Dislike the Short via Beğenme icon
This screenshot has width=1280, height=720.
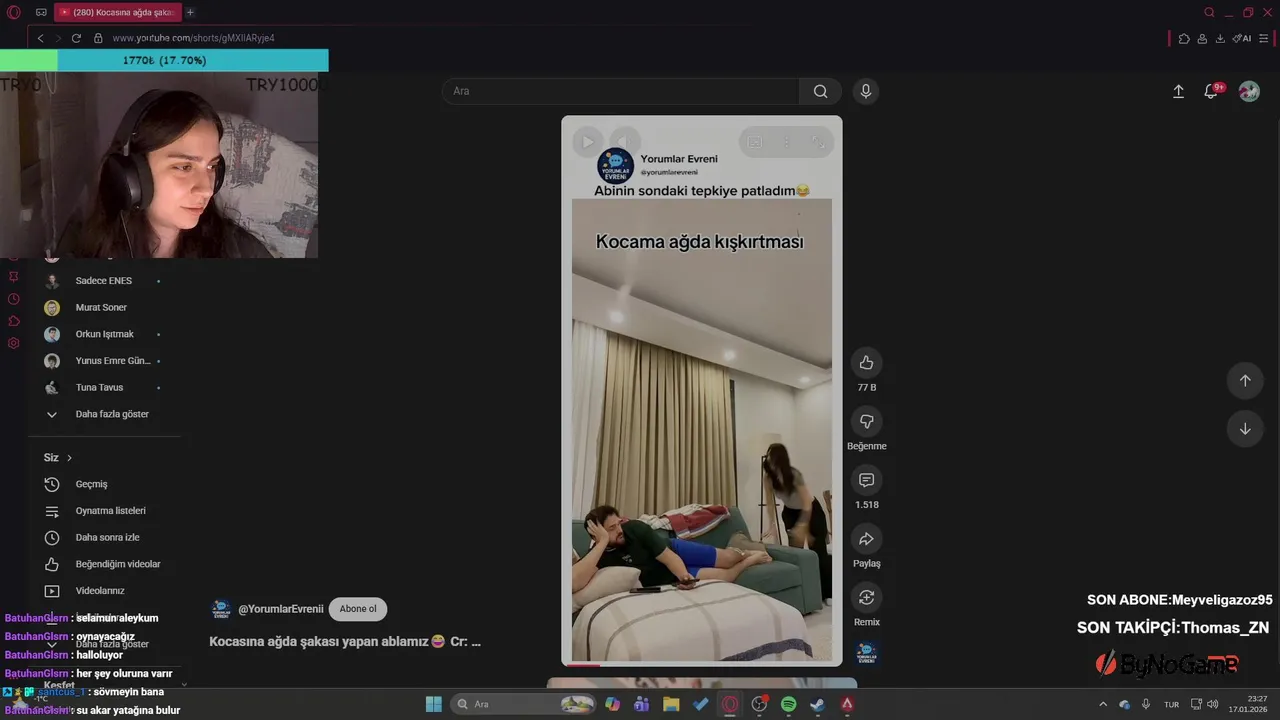866,421
